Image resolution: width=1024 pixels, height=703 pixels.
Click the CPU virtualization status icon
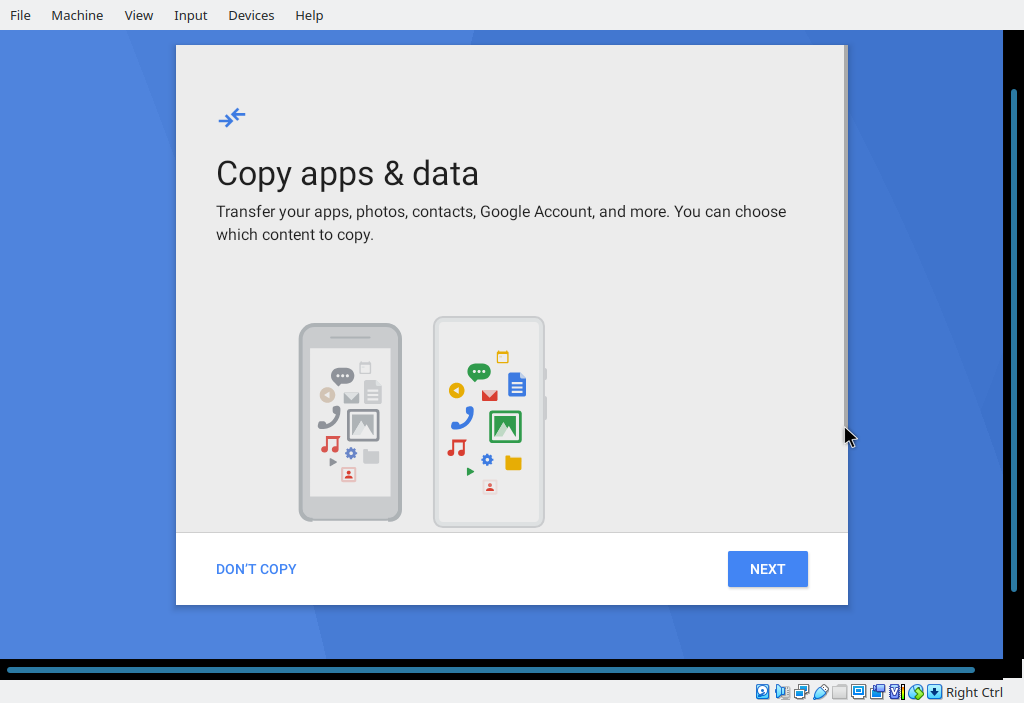pos(897,692)
